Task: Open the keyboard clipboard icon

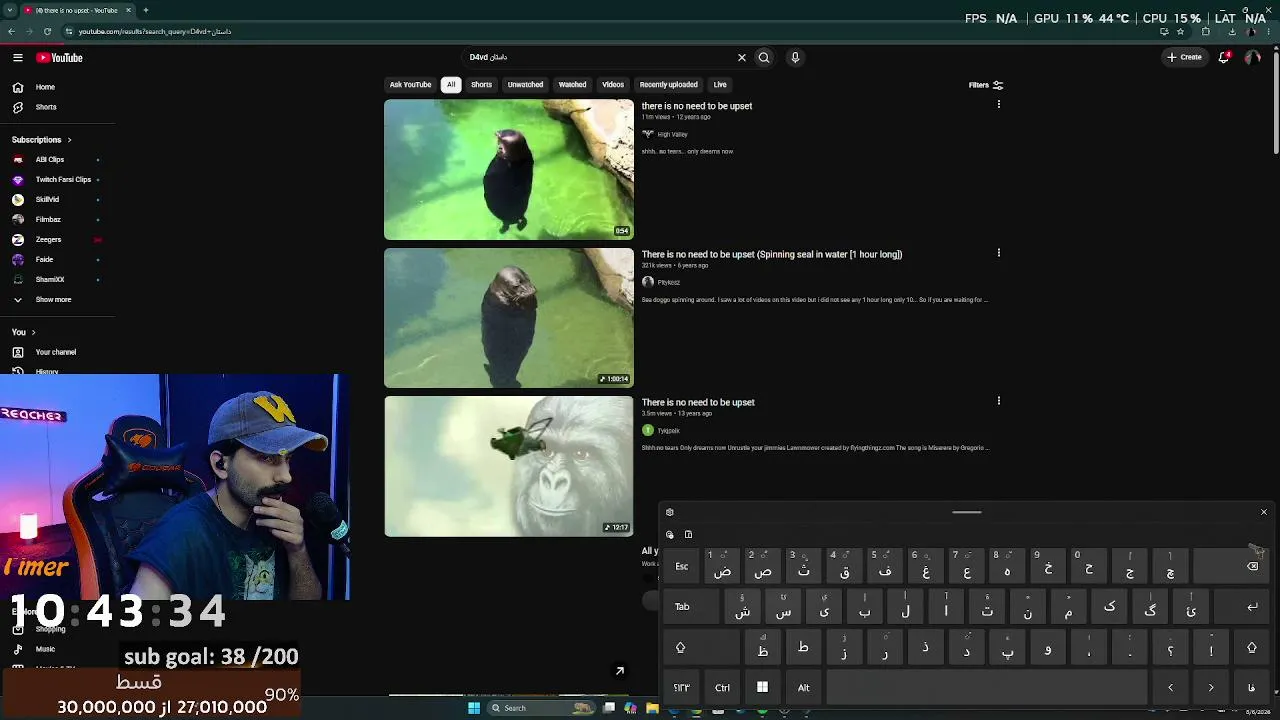Action: [x=688, y=535]
